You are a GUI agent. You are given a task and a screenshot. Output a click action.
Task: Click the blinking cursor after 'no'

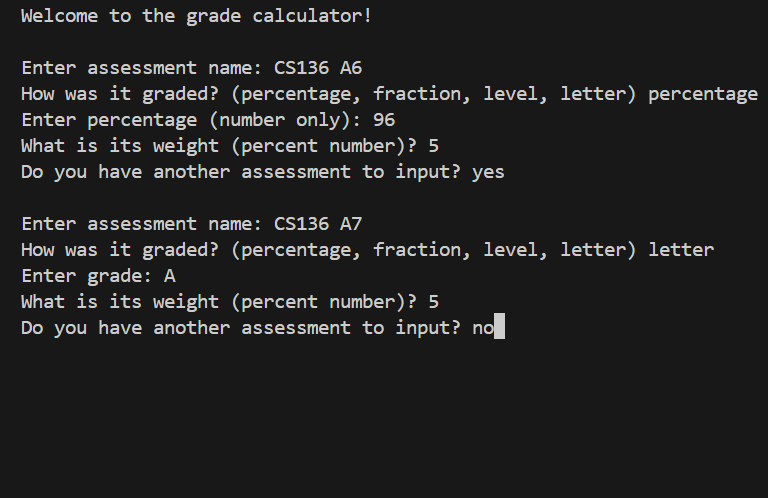[499, 326]
